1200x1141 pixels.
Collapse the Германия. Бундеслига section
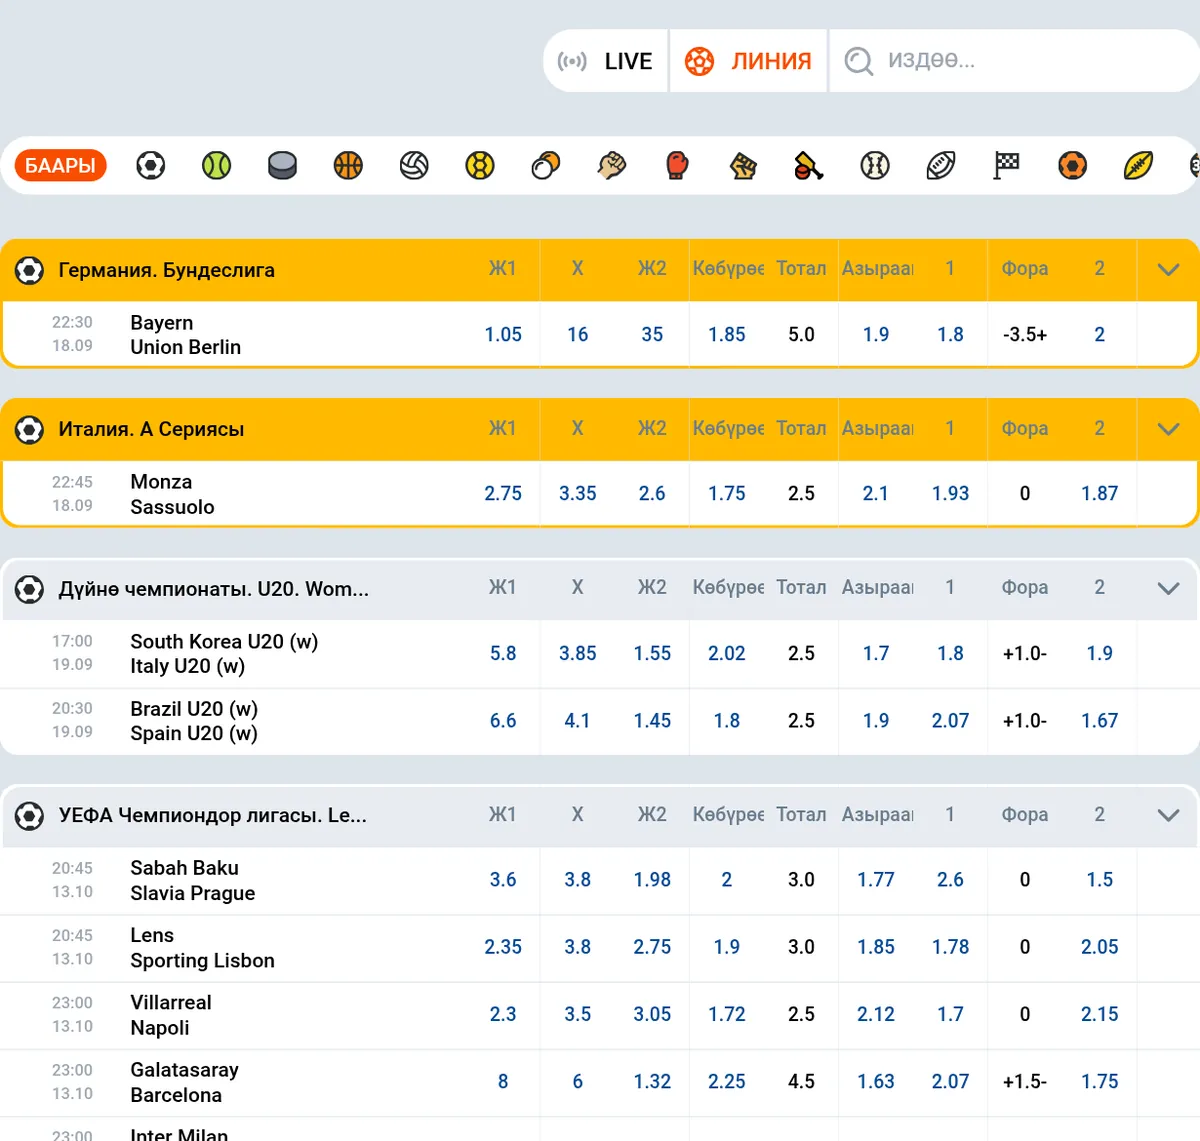(1168, 269)
